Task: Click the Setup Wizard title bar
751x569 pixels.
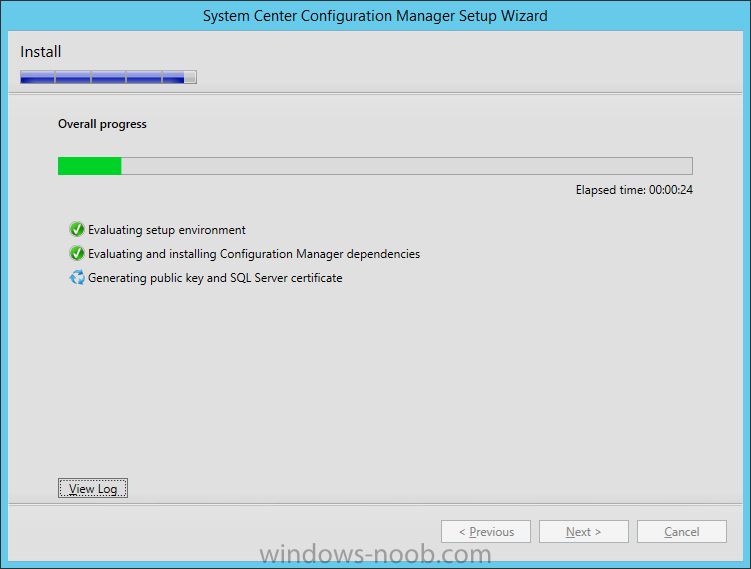Action: point(375,16)
